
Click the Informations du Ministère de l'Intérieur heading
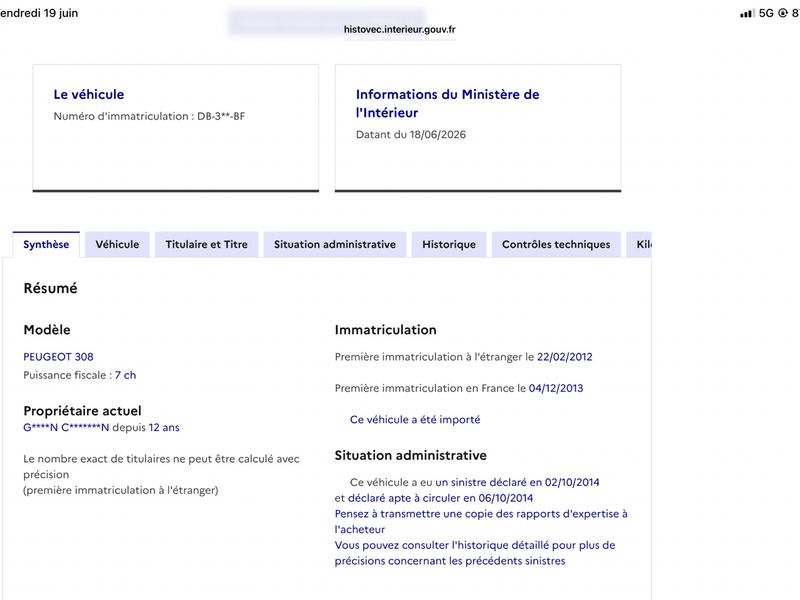click(447, 104)
